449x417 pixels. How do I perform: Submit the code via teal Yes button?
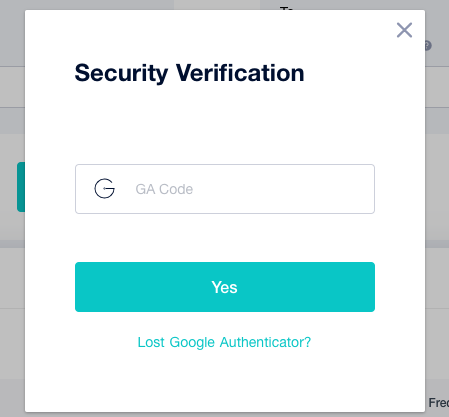[225, 287]
